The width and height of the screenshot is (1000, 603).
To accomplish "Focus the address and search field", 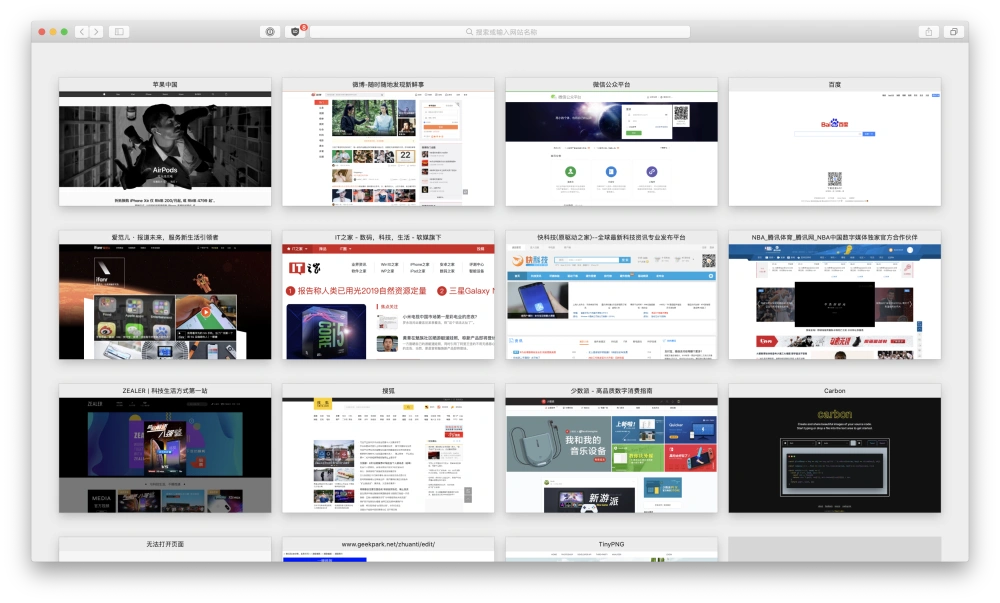I will pyautogui.click(x=500, y=32).
